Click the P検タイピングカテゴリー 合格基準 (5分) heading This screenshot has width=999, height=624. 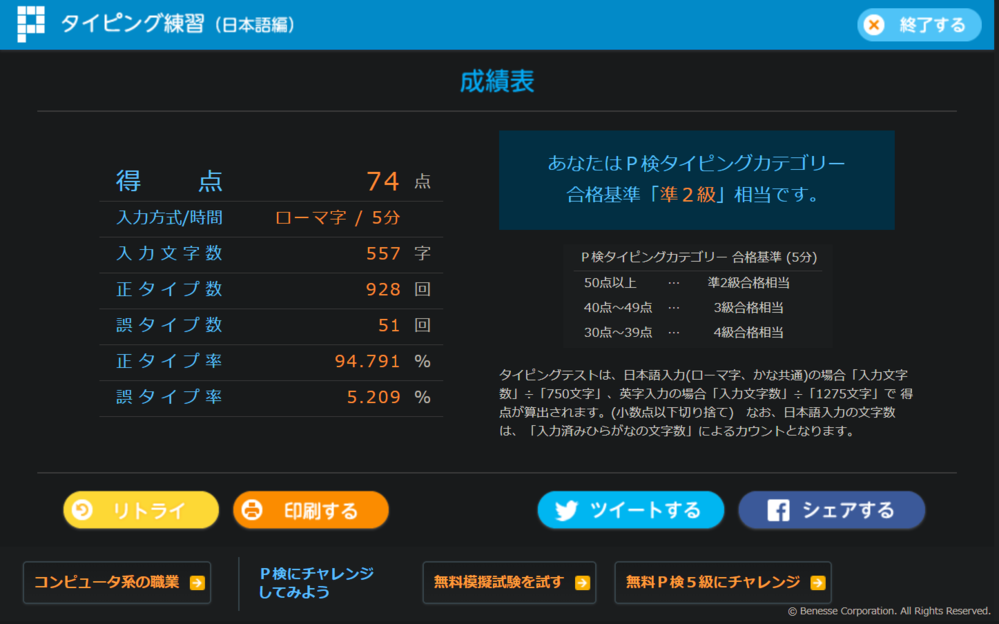698,257
